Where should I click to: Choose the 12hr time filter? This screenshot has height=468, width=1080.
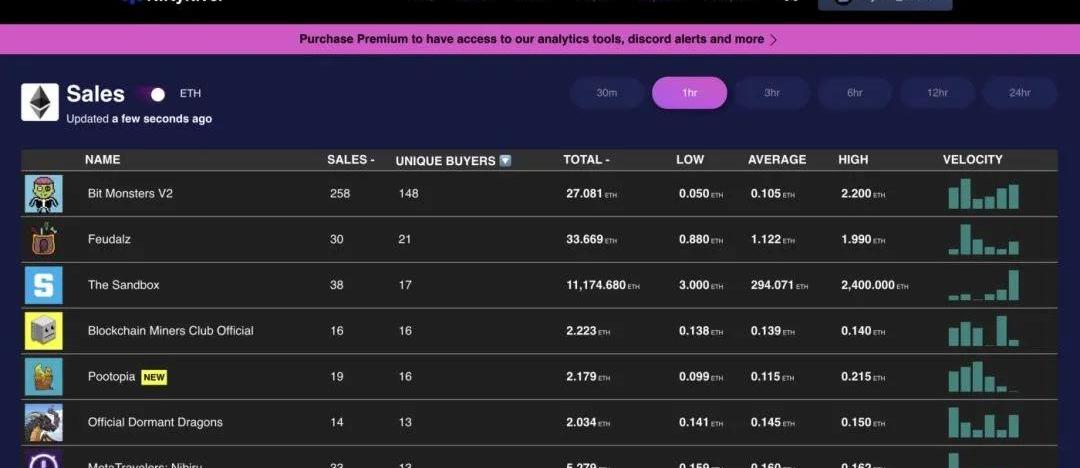tap(937, 93)
